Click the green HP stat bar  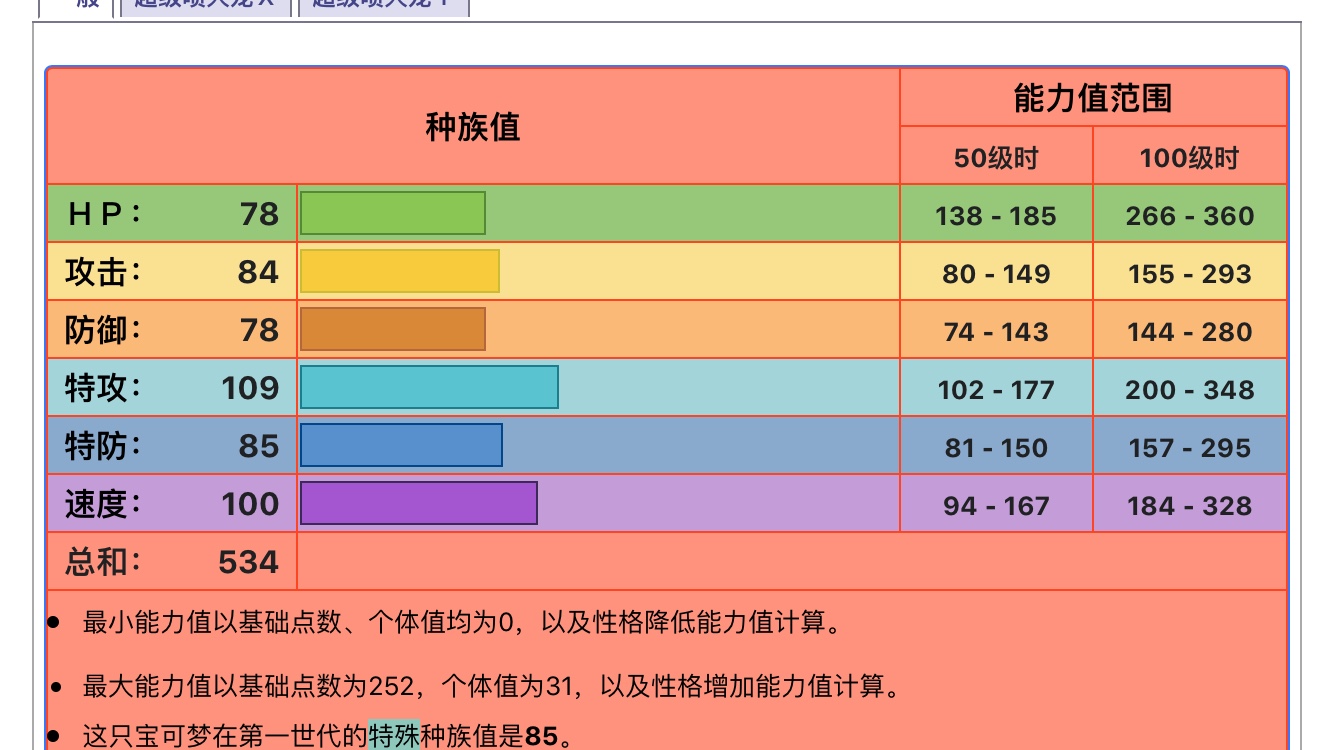point(393,213)
